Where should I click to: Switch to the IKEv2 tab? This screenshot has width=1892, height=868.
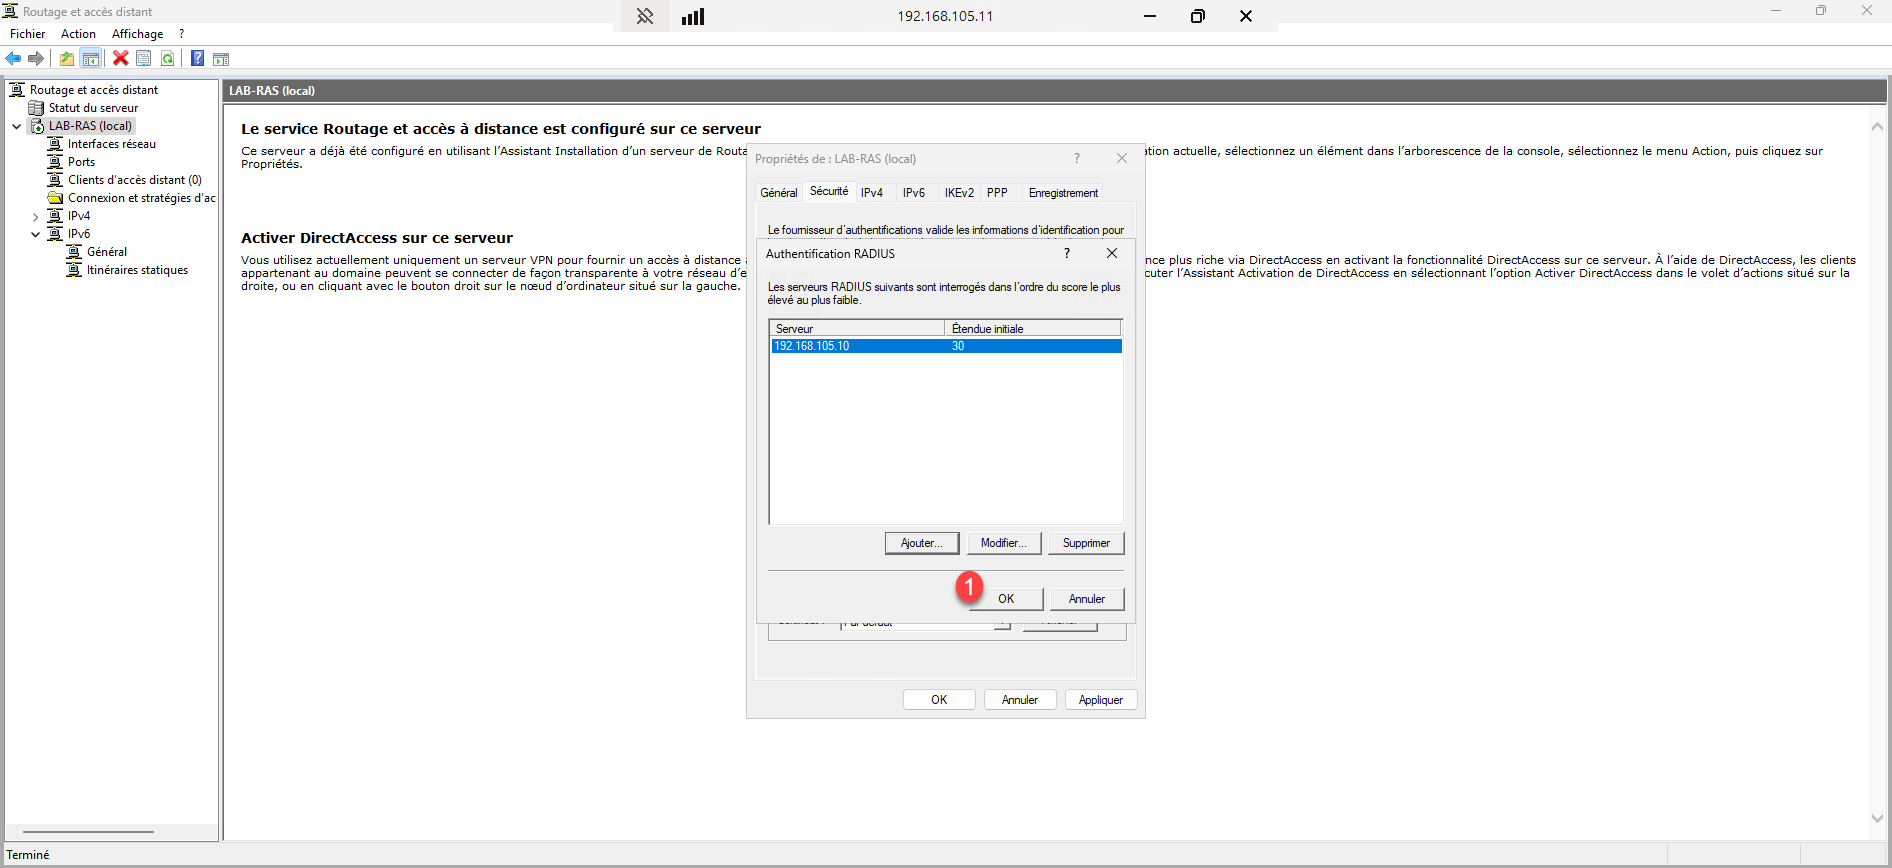pos(958,193)
